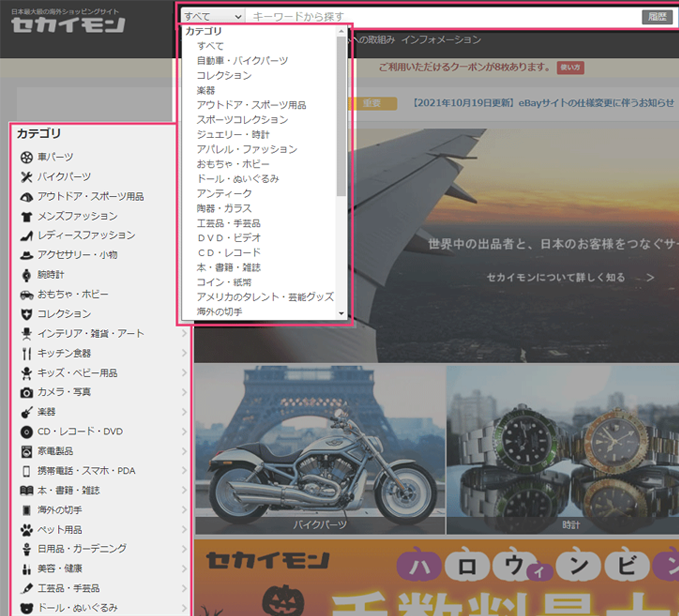Screen dimensions: 679x616
Task: Click the コレクション shield icon
Action: 26,314
